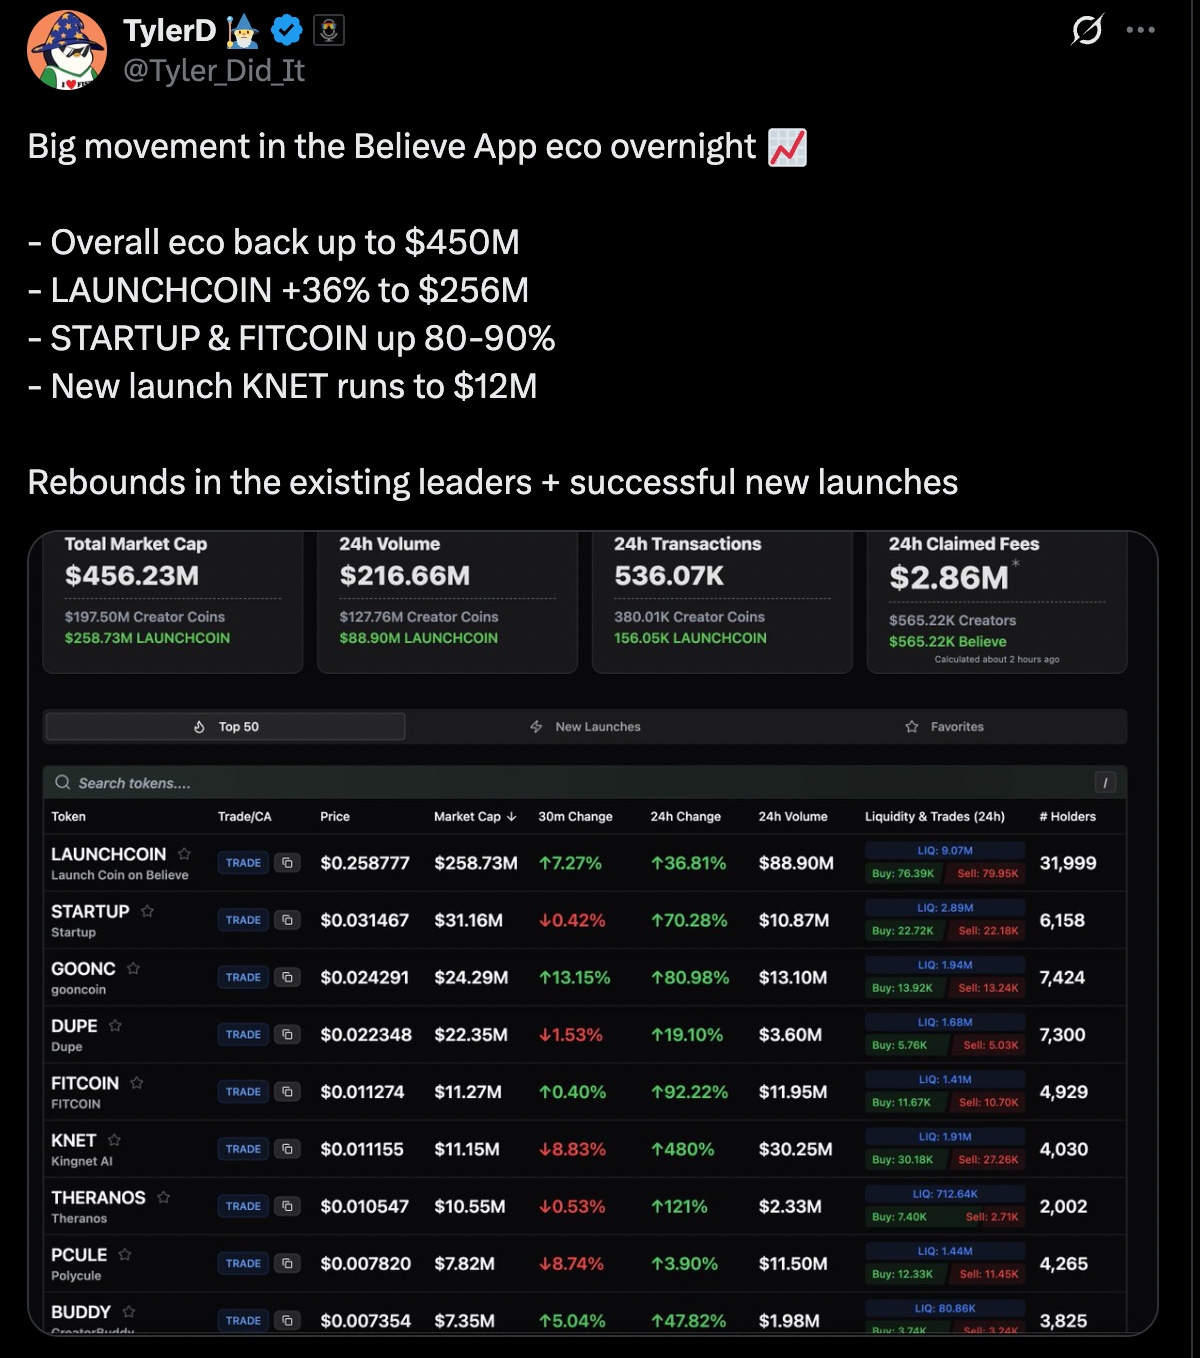
Task: Click the $216.66M 24h volume value
Action: click(x=405, y=576)
